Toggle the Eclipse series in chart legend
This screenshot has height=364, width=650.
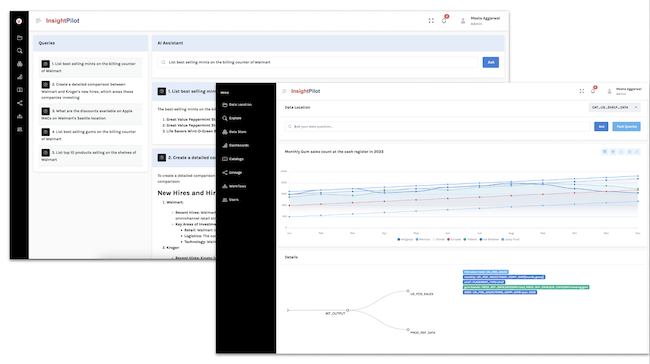pos(454,239)
